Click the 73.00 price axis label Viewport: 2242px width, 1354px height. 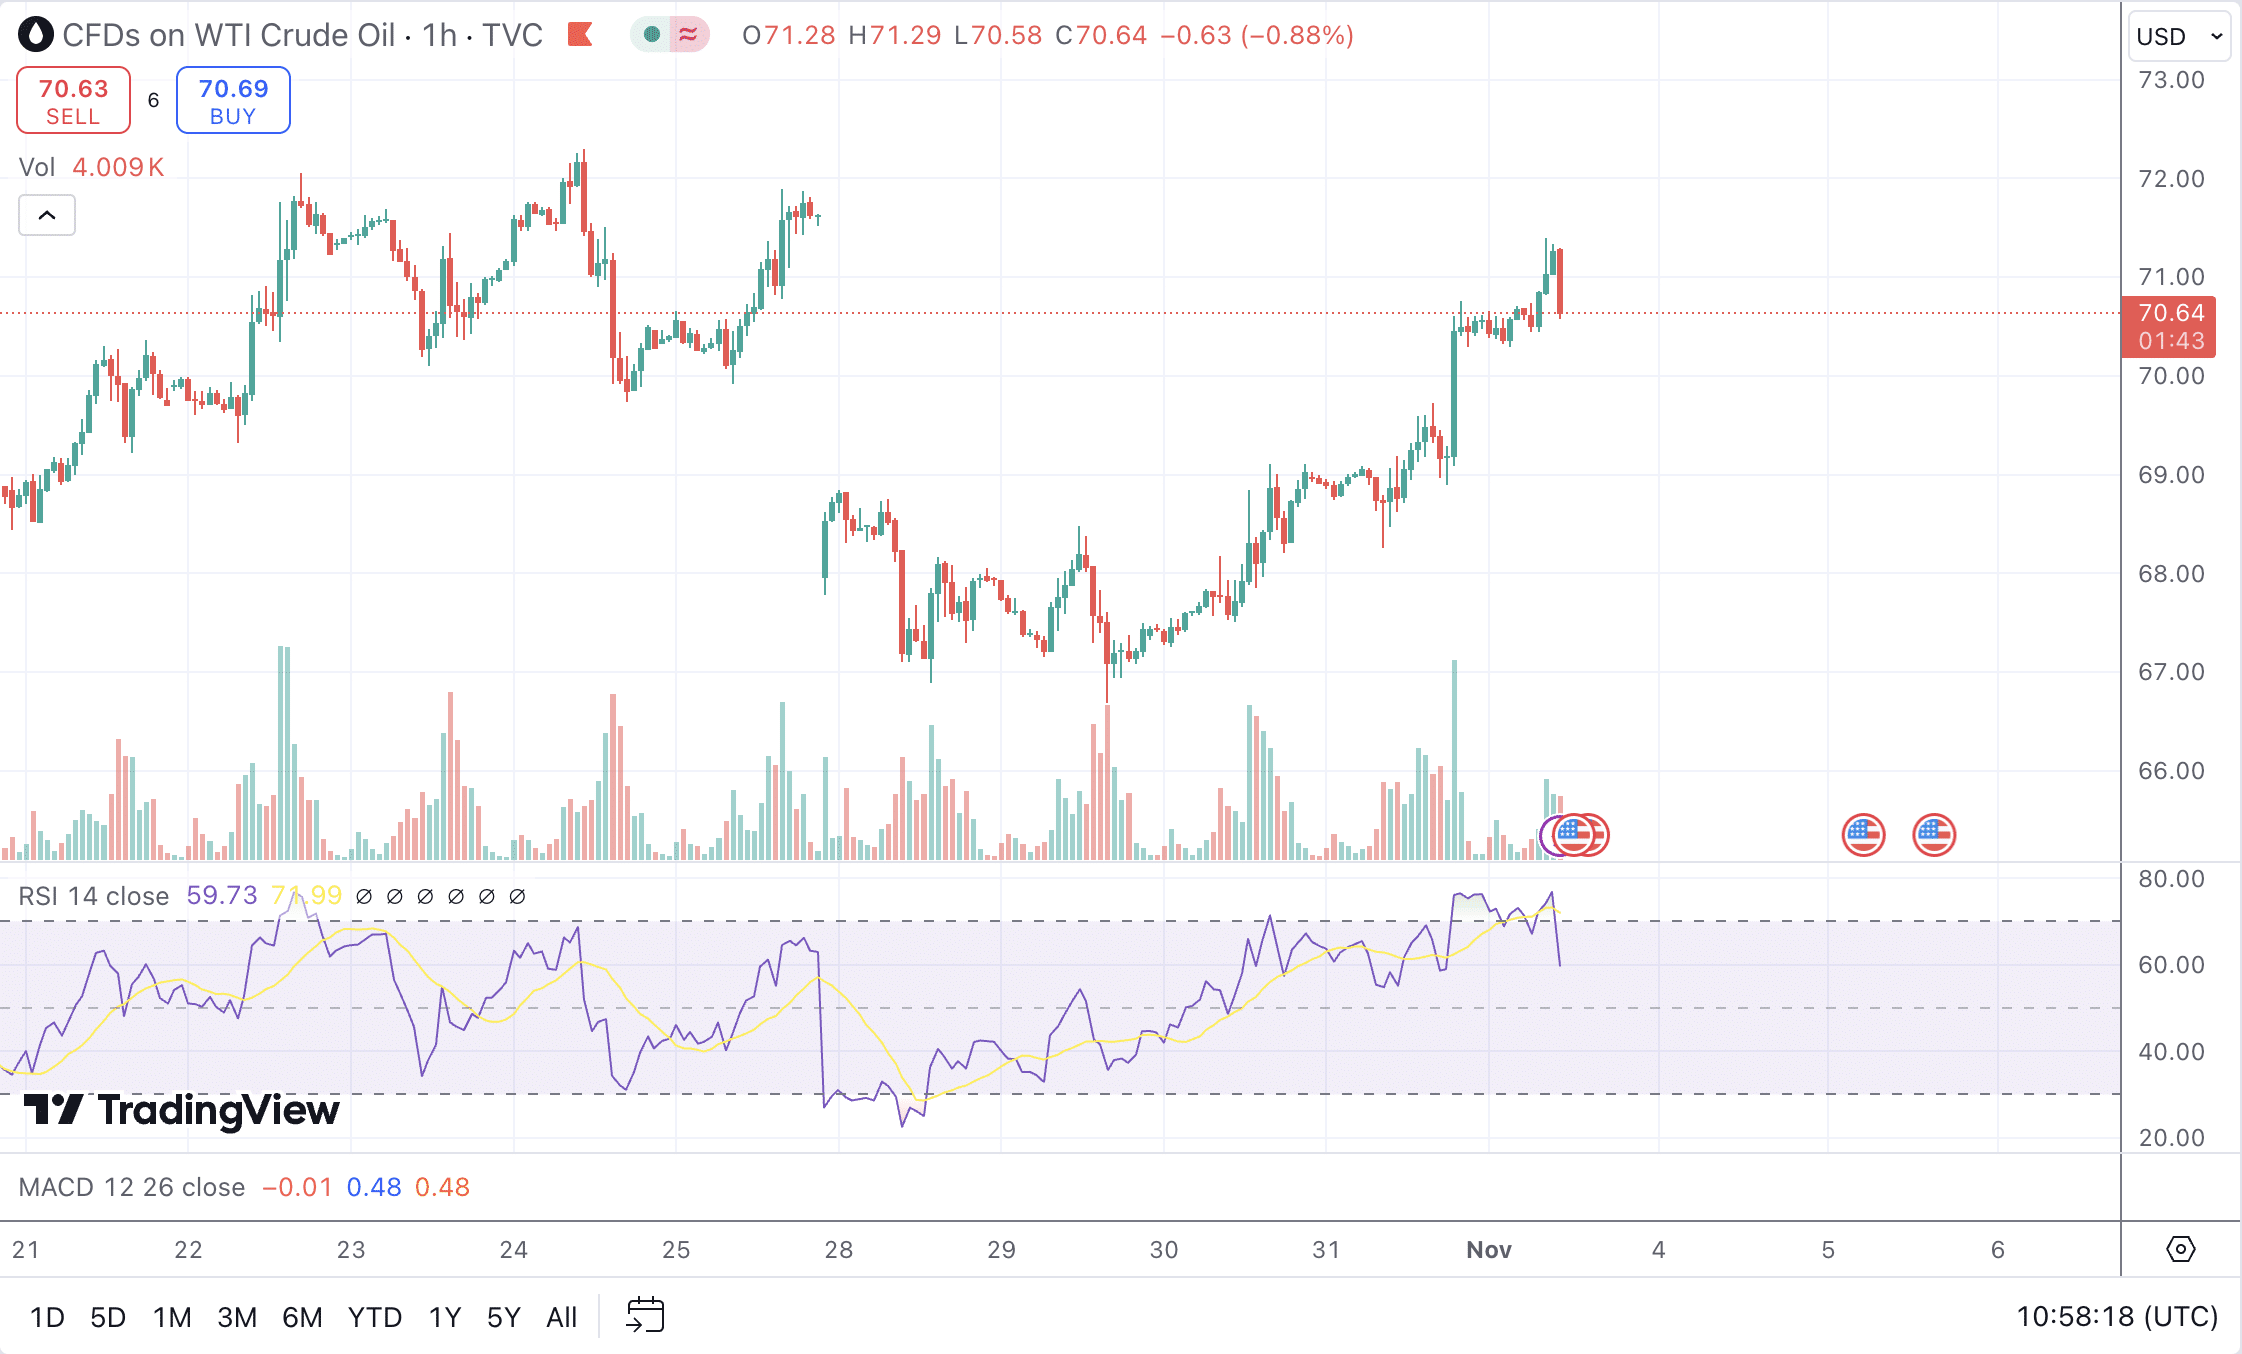(x=2171, y=80)
